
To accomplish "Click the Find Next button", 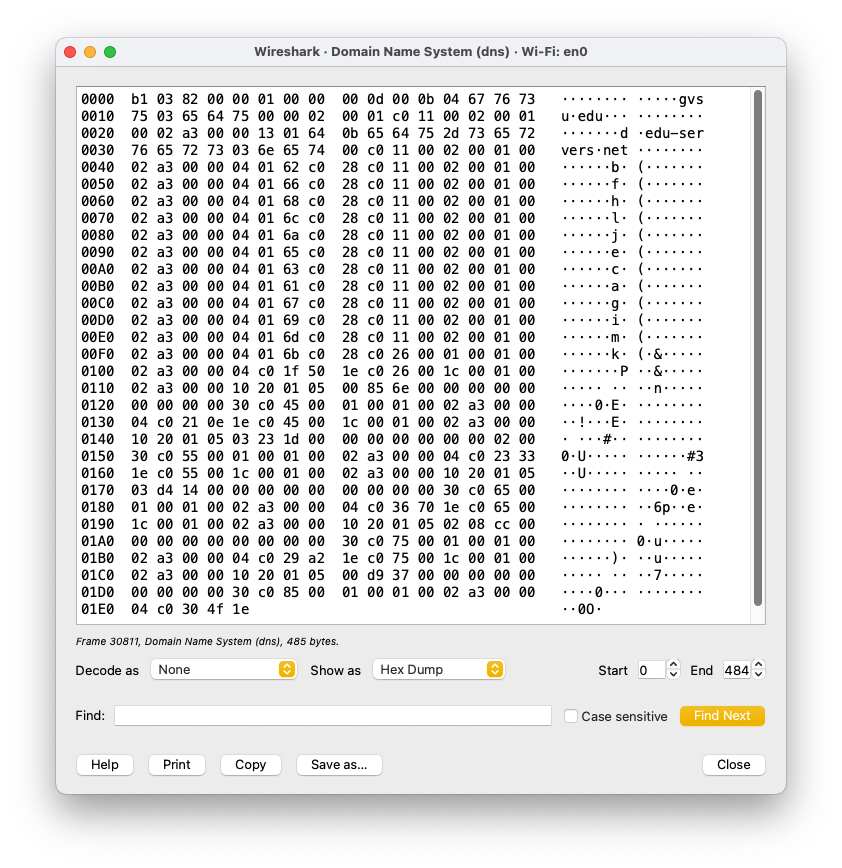I will (722, 716).
